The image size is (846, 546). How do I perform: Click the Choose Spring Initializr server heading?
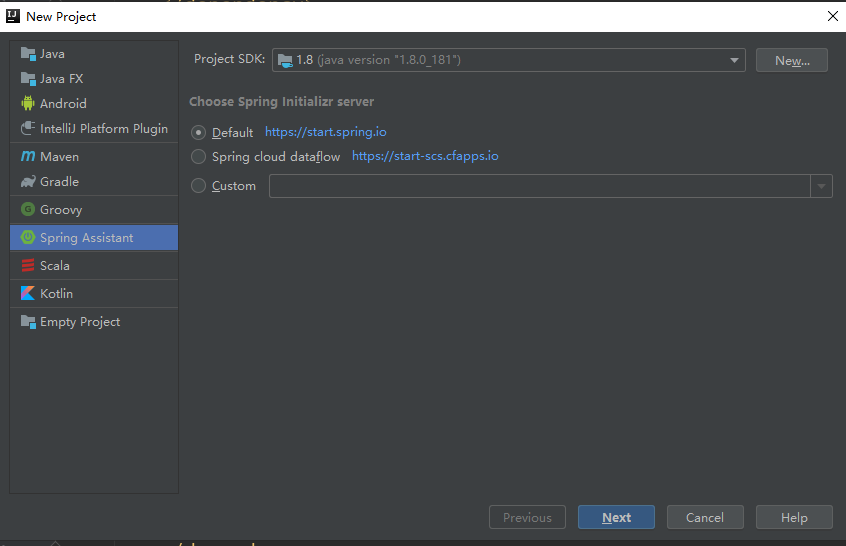tap(281, 101)
